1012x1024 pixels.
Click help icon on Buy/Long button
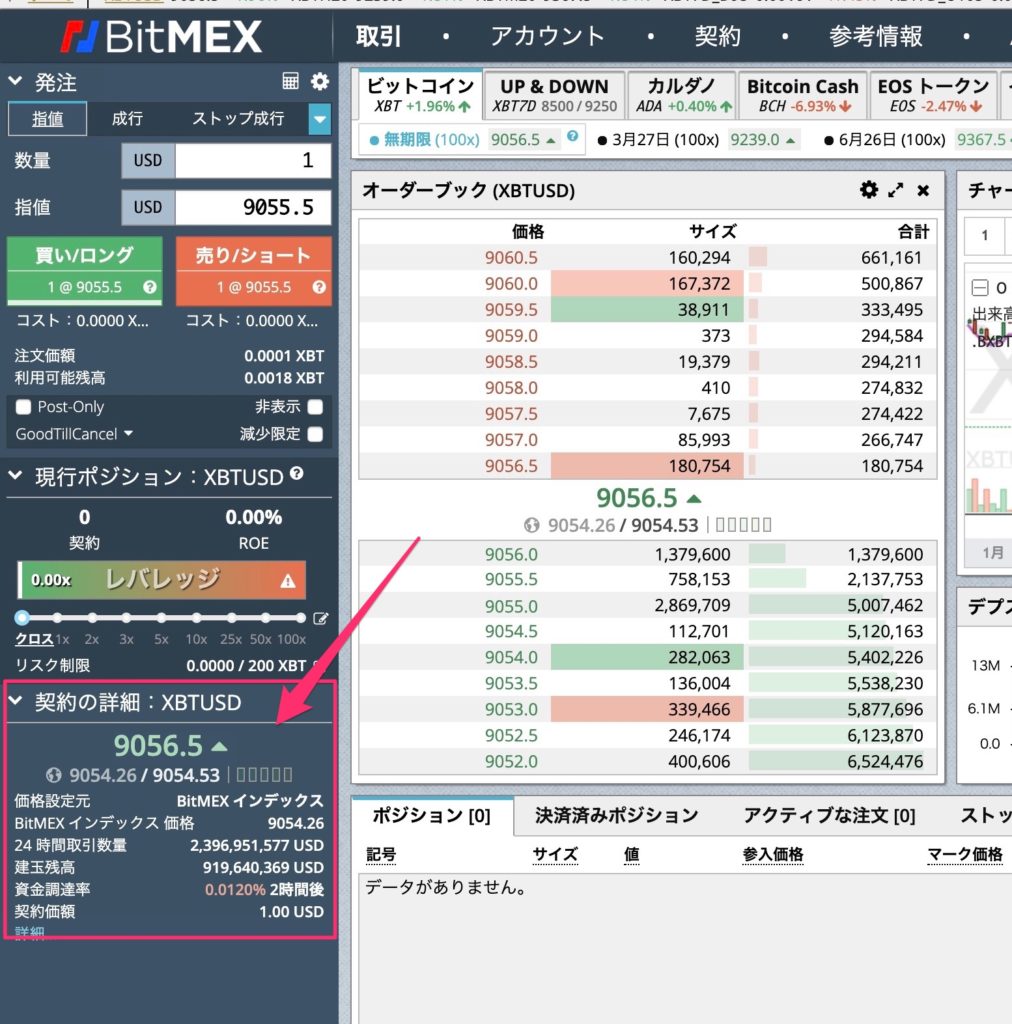coord(150,287)
